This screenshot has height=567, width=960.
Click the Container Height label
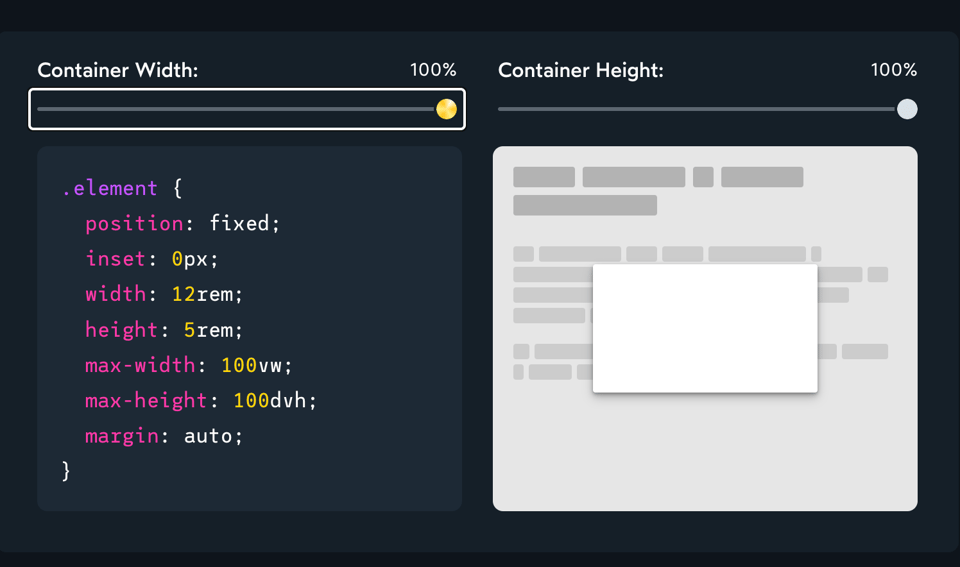(x=580, y=70)
